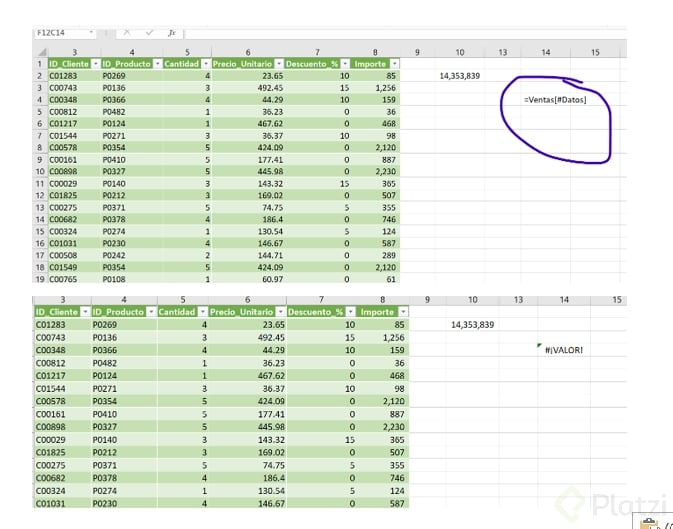673x529 pixels.
Task: Select row header 12
Action: click(40, 195)
